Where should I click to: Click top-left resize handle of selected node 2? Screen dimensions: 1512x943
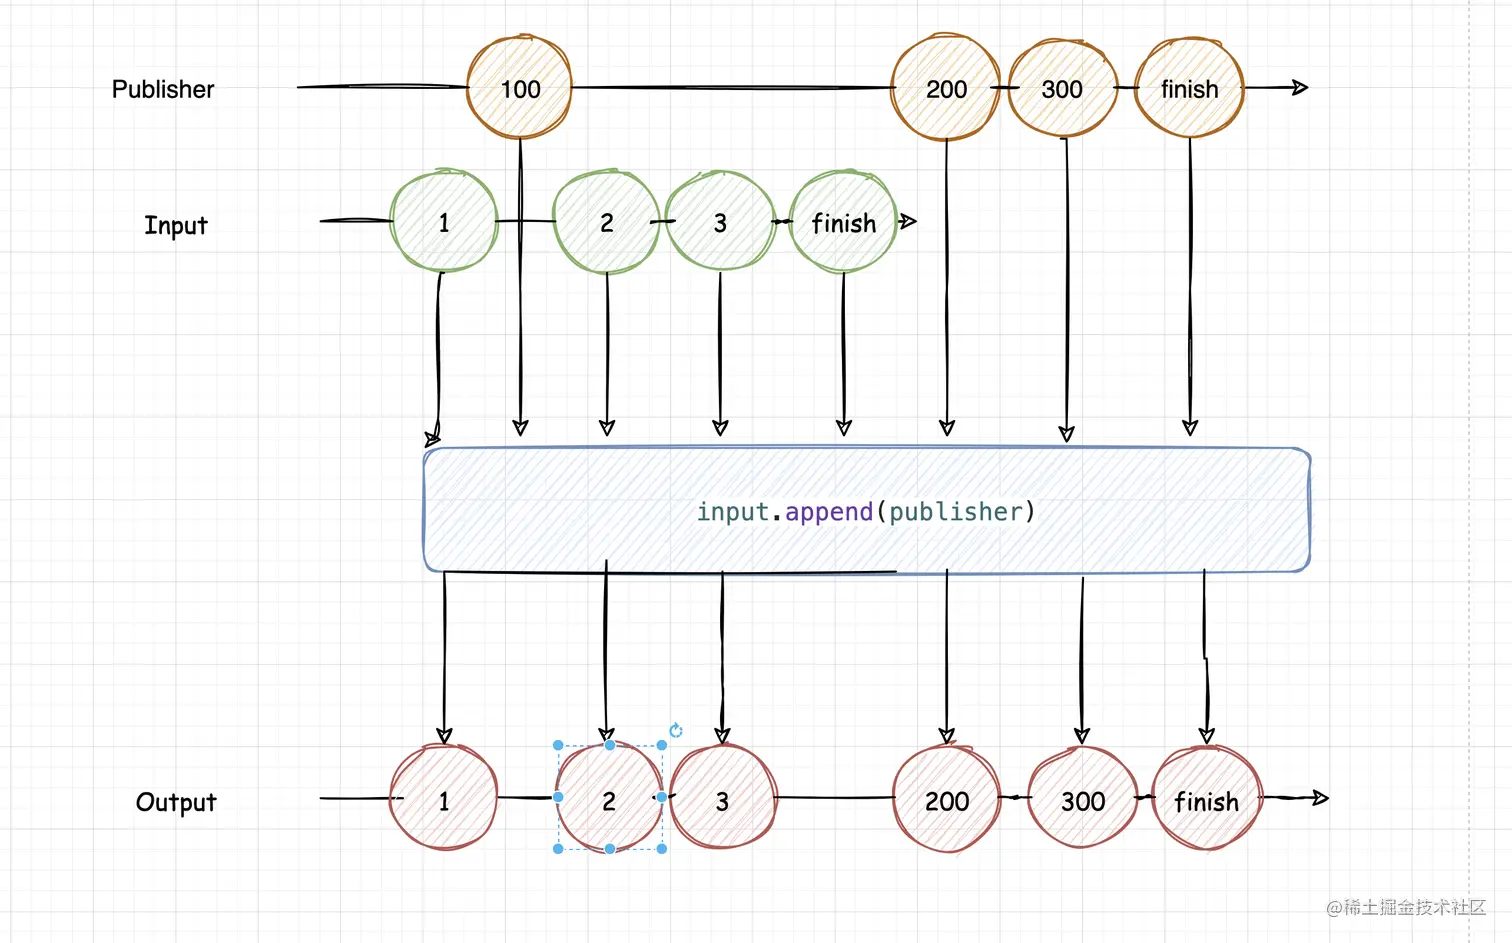tap(558, 745)
